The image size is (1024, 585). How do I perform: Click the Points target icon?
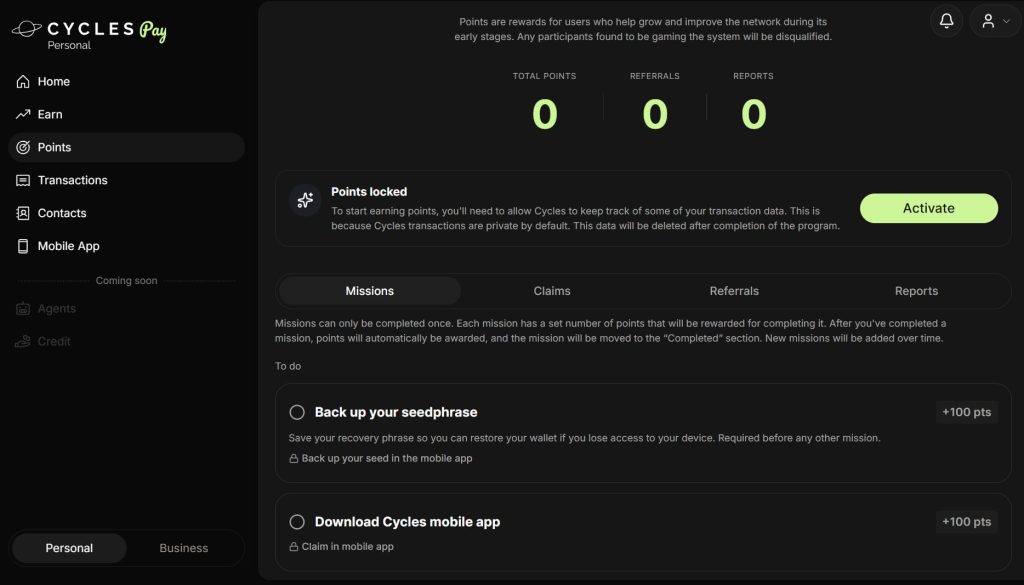pyautogui.click(x=23, y=148)
